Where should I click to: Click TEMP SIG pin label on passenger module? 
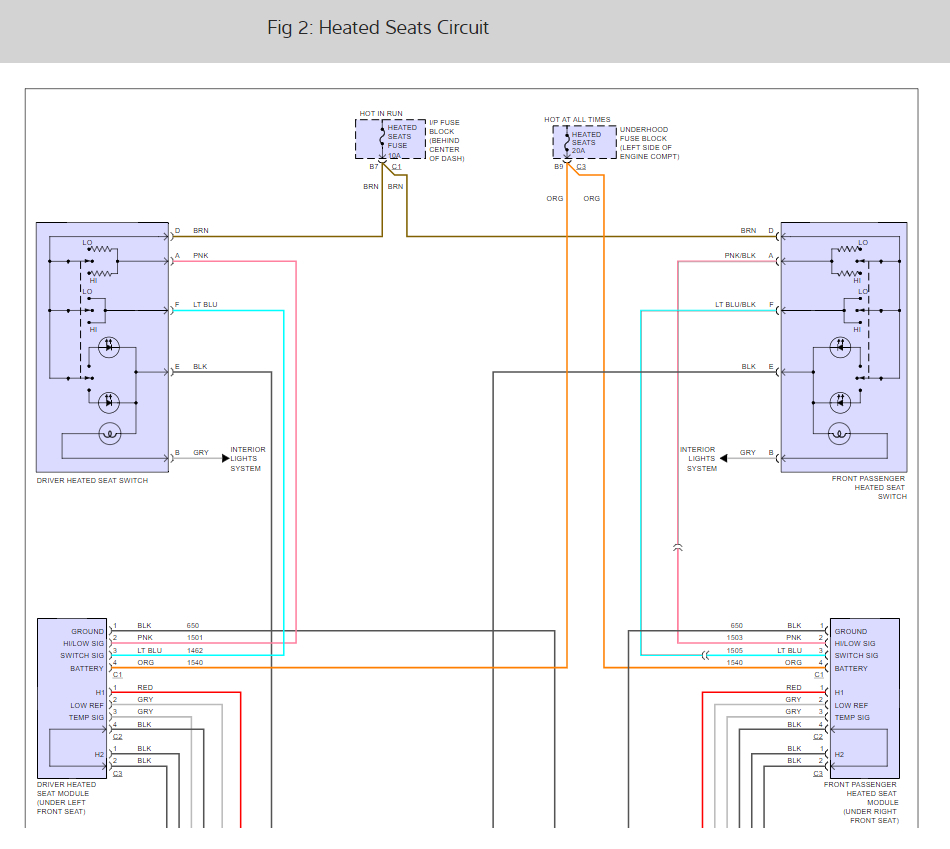pos(851,717)
